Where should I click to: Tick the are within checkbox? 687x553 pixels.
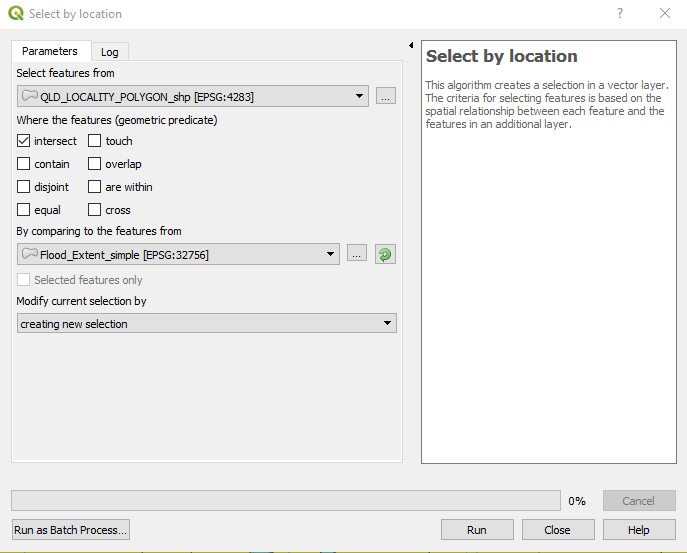[x=95, y=187]
